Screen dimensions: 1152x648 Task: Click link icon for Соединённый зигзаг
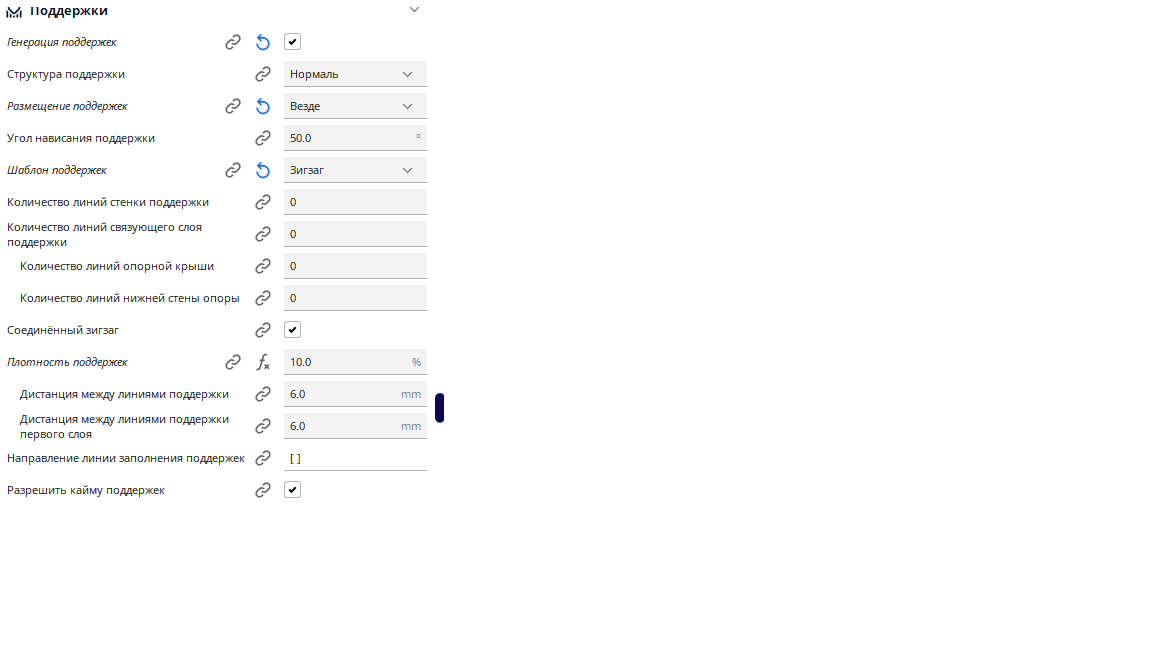(262, 331)
